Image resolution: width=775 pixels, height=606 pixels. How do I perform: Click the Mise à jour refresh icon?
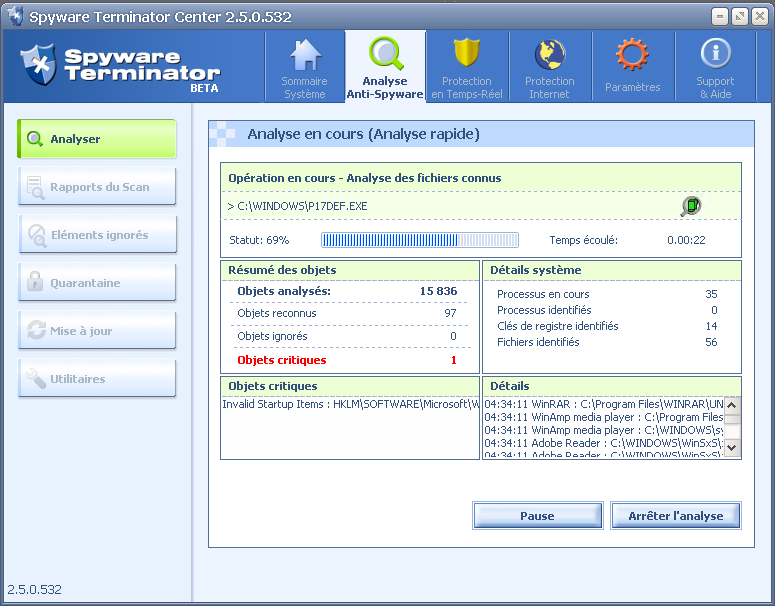[x=36, y=330]
